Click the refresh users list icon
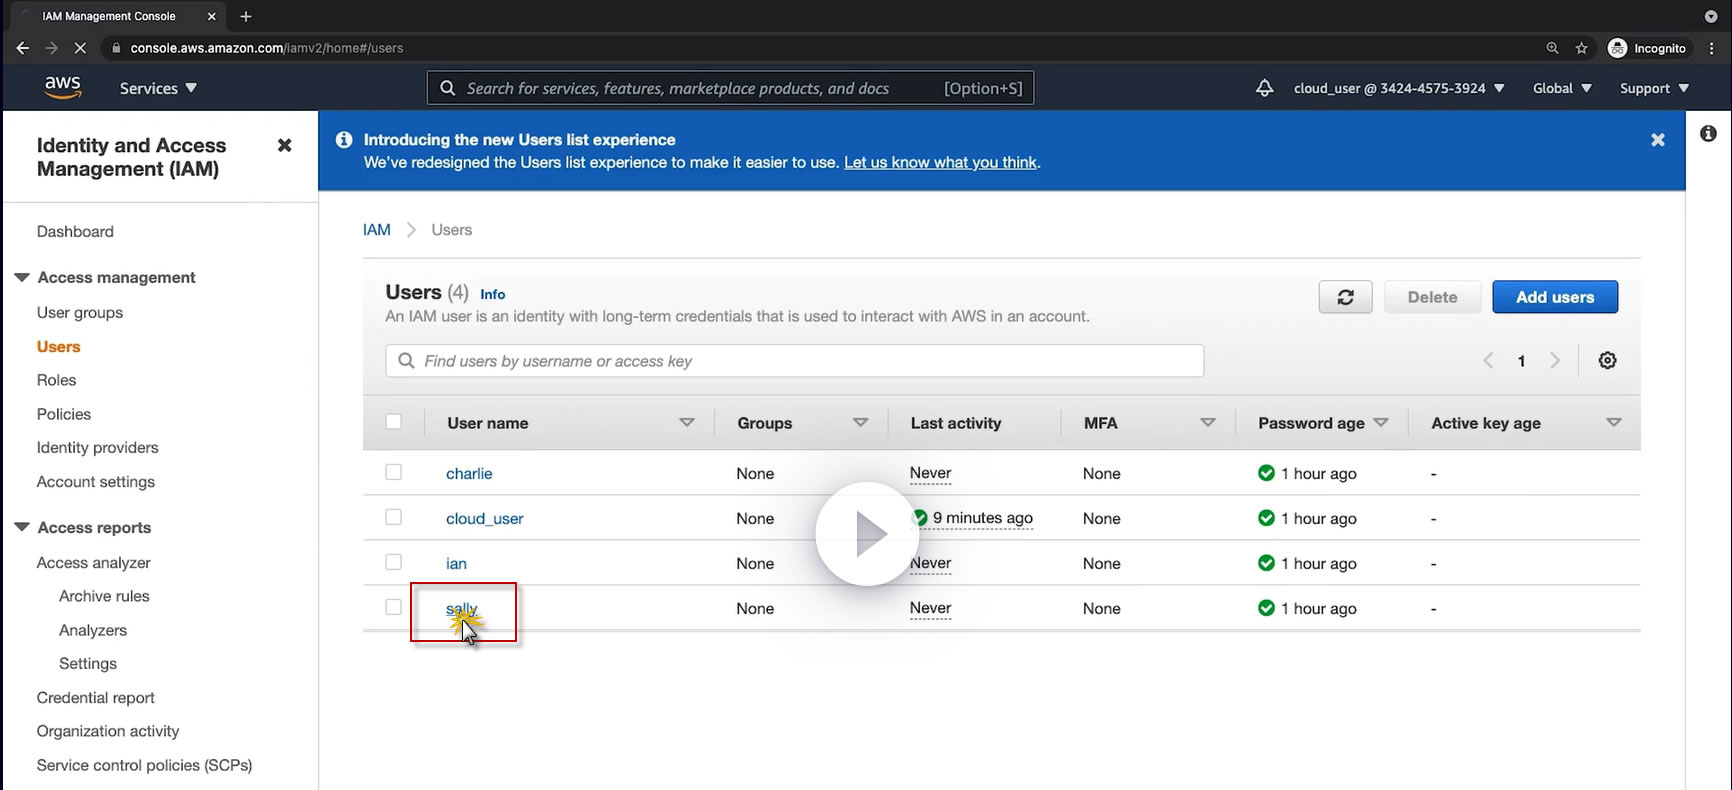 pyautogui.click(x=1345, y=297)
